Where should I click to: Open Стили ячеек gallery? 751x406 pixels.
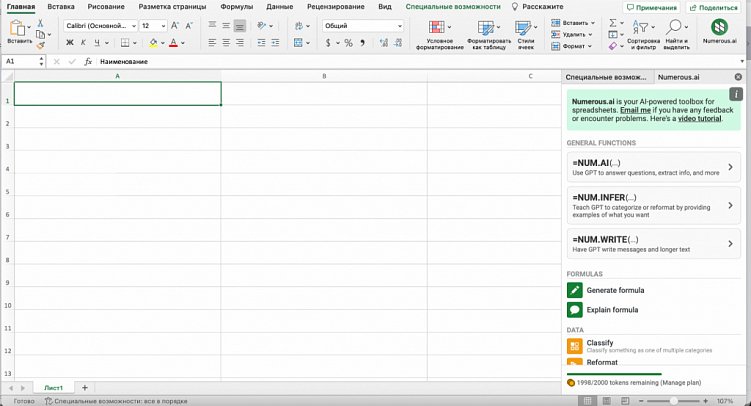pos(525,35)
